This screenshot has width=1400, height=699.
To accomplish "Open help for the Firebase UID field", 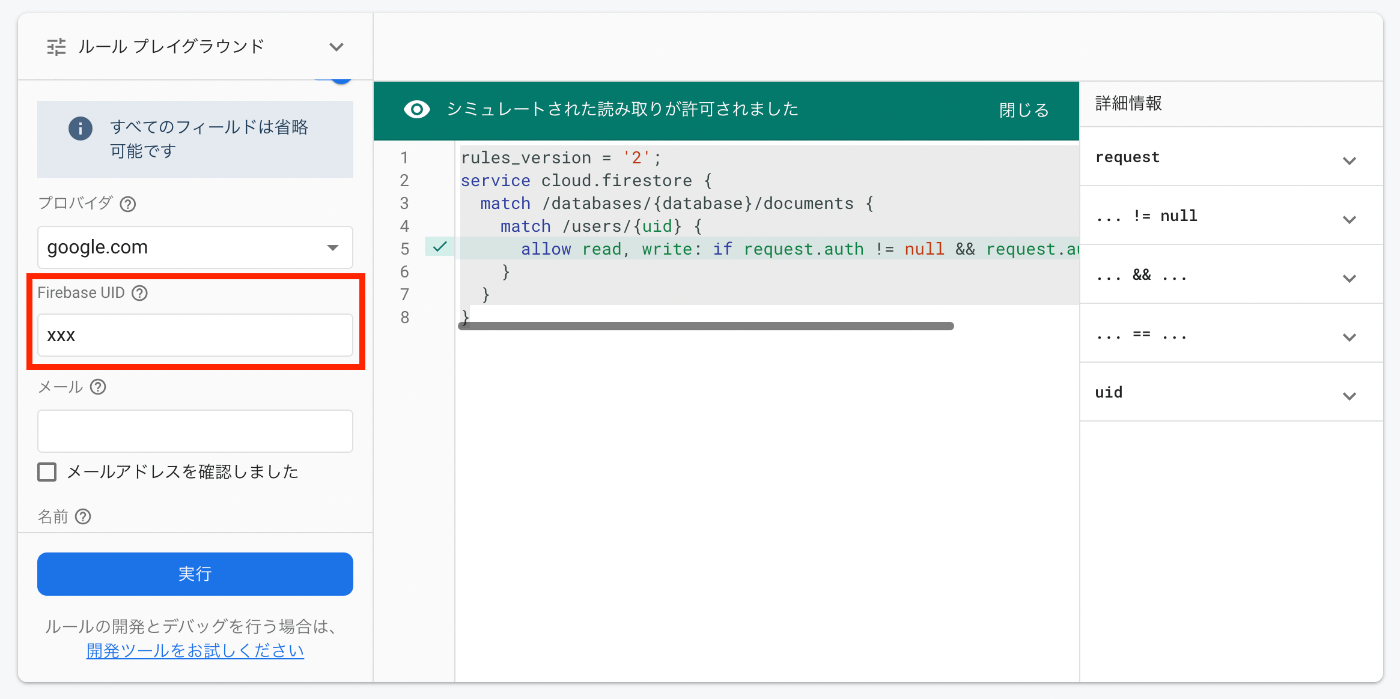I will [139, 293].
